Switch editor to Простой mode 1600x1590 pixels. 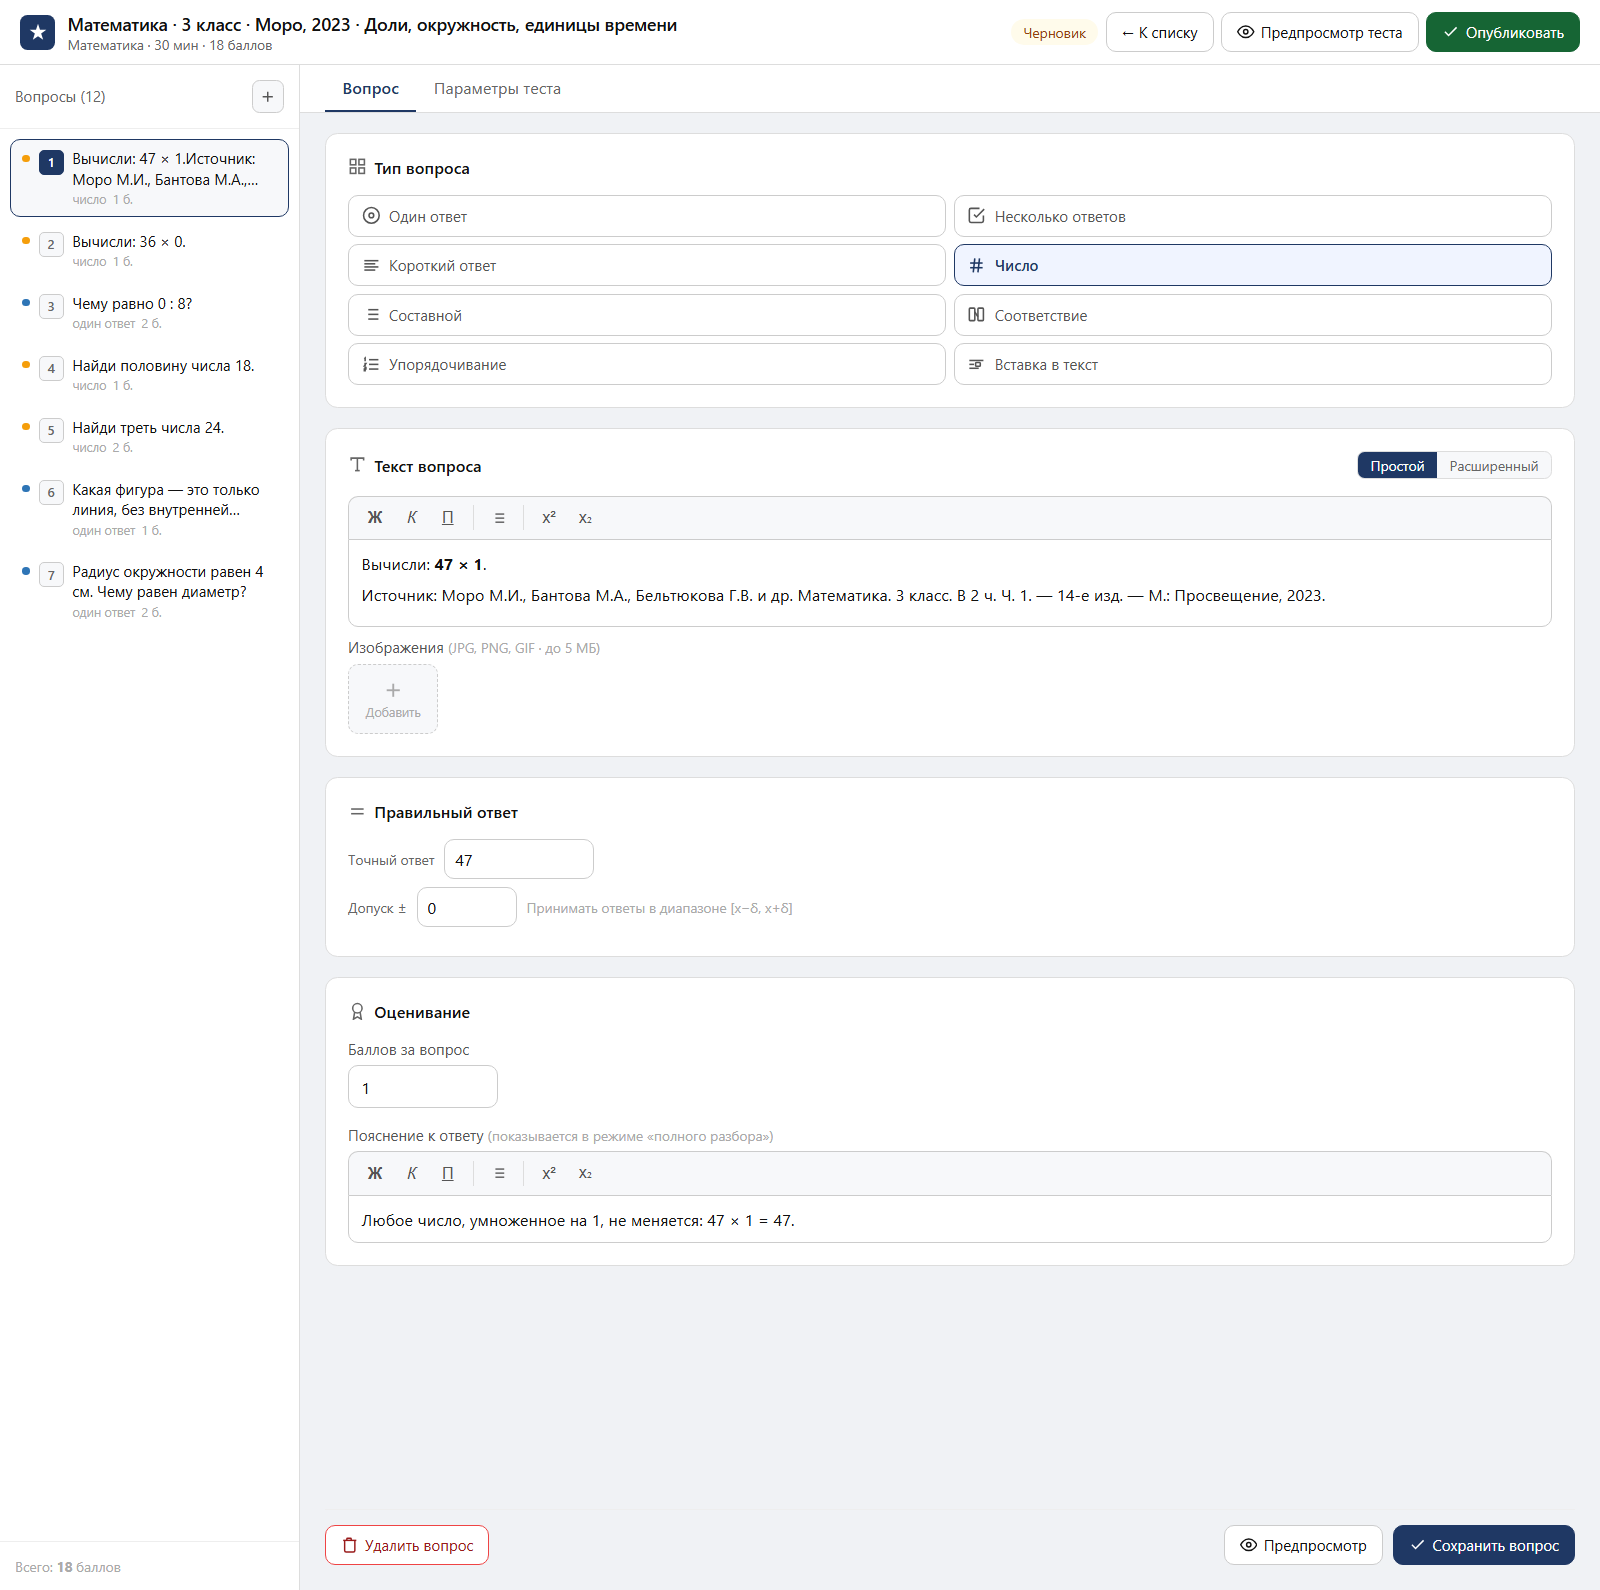click(x=1397, y=466)
